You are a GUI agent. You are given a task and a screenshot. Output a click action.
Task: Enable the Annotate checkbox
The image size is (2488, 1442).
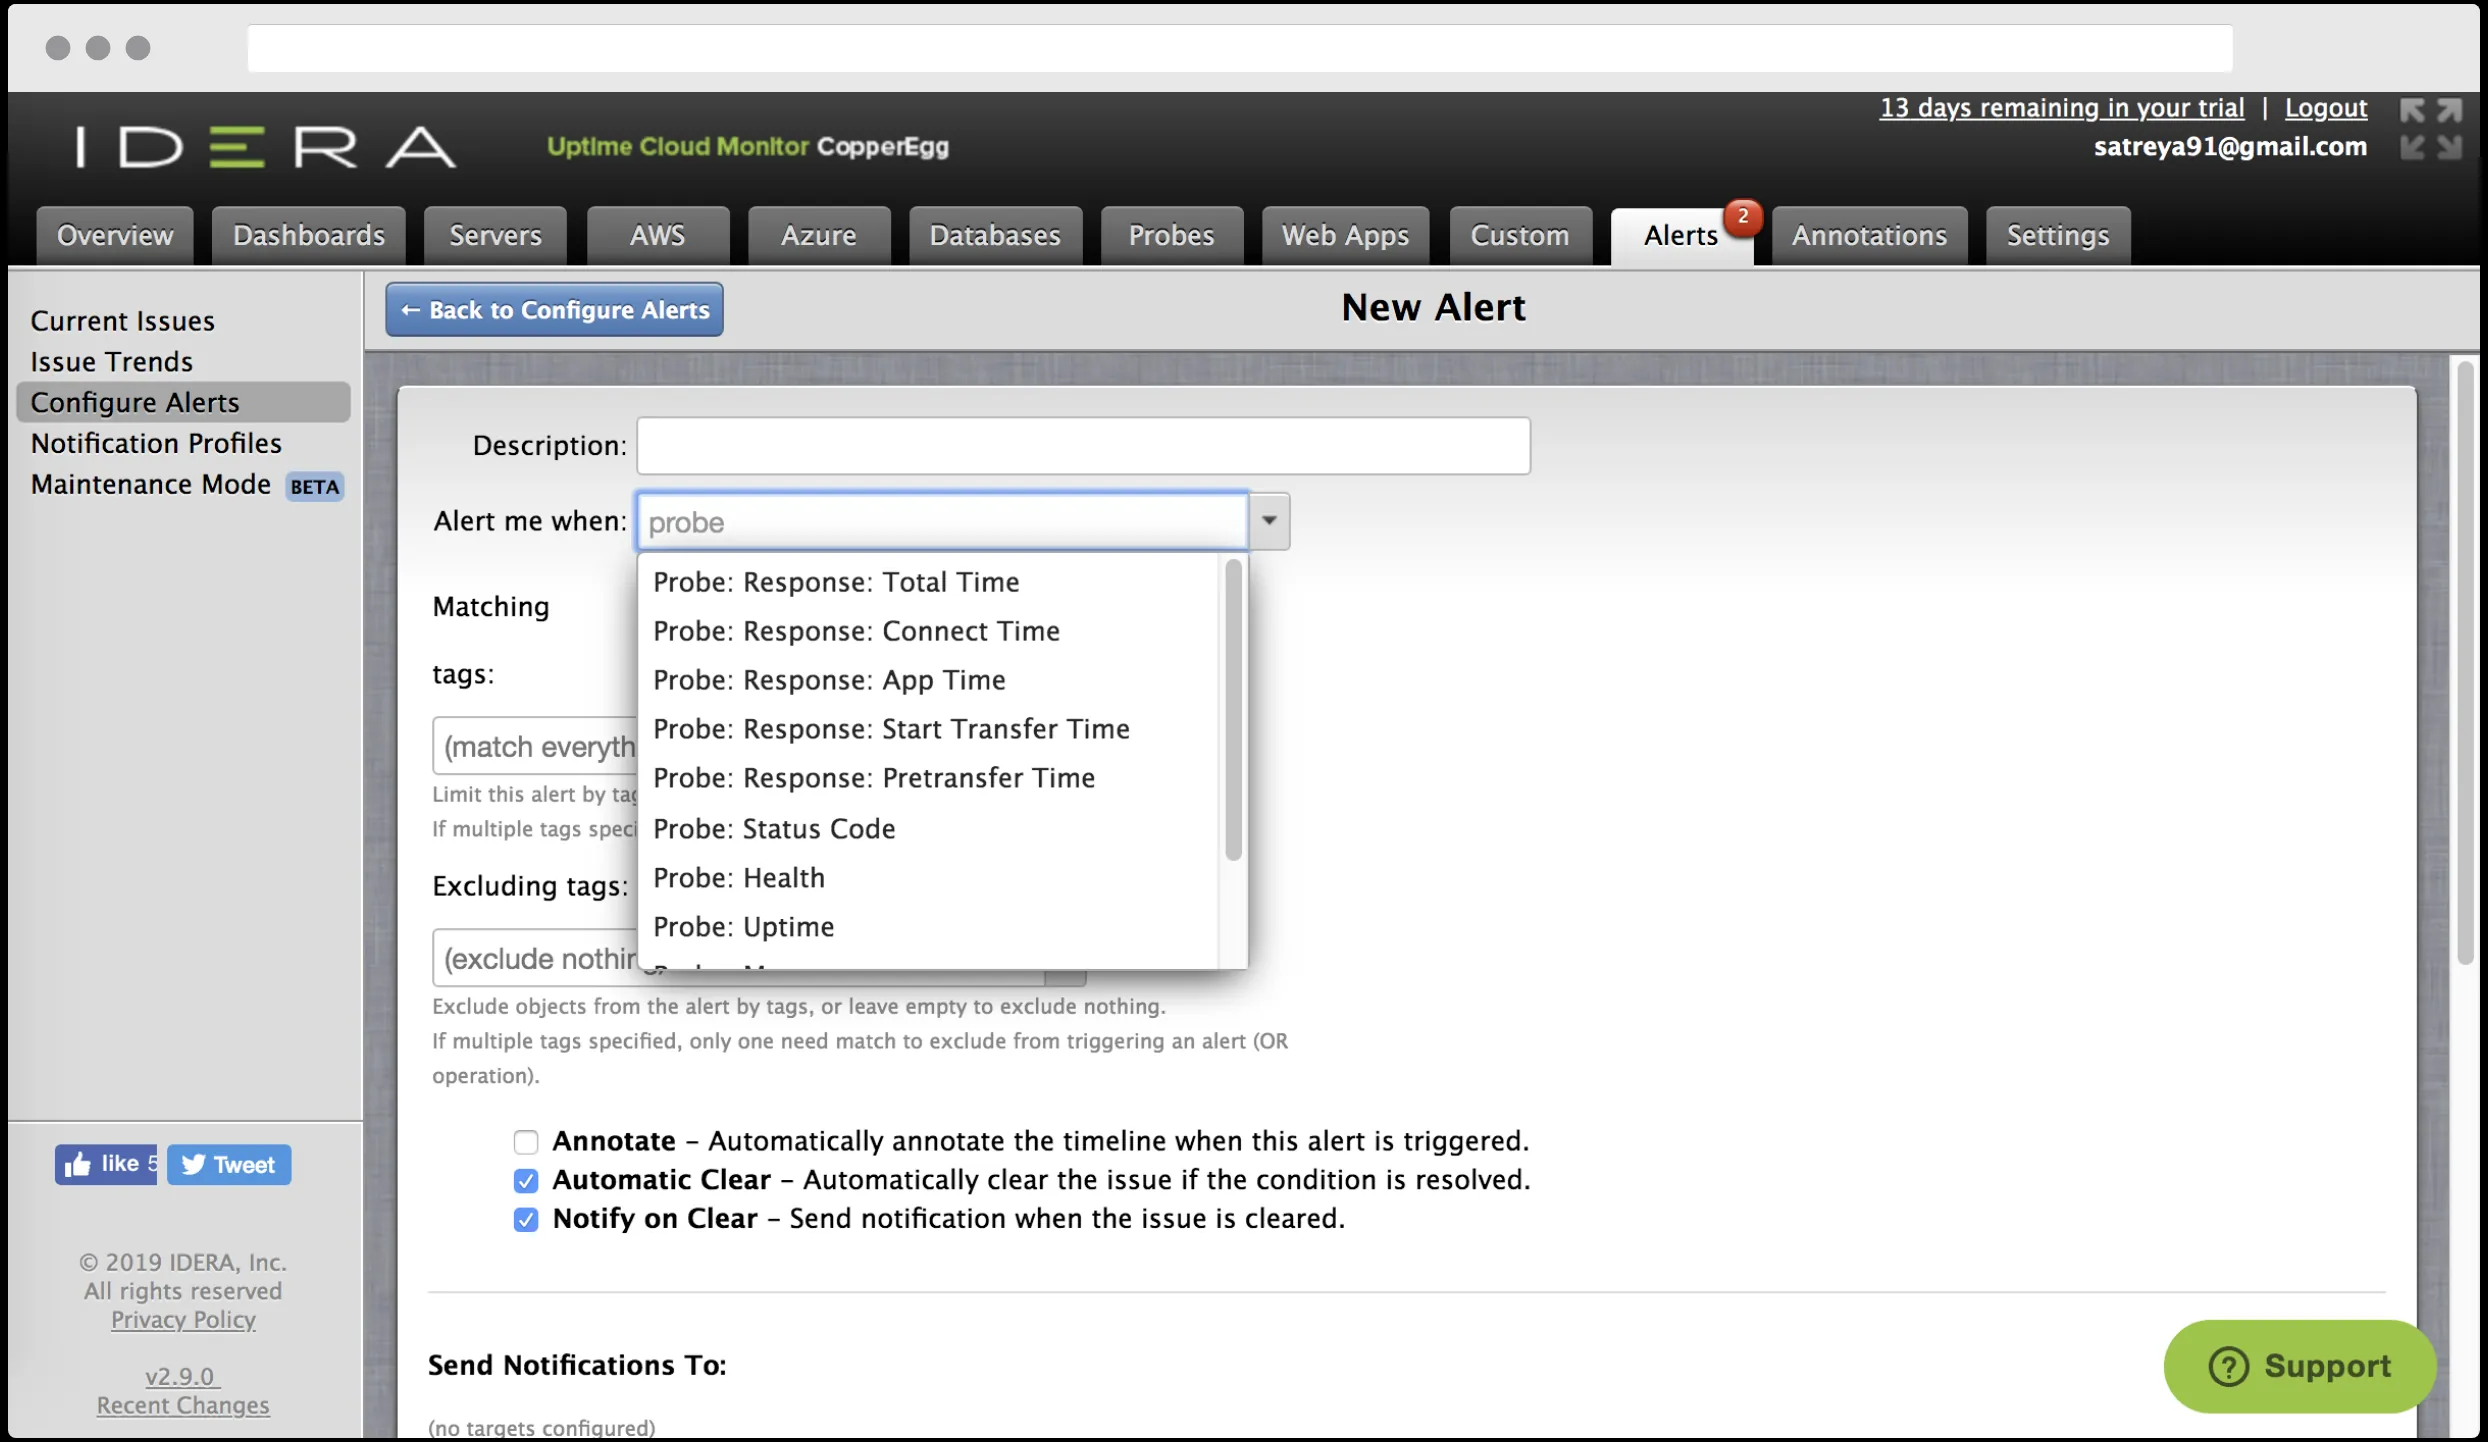coord(526,1141)
